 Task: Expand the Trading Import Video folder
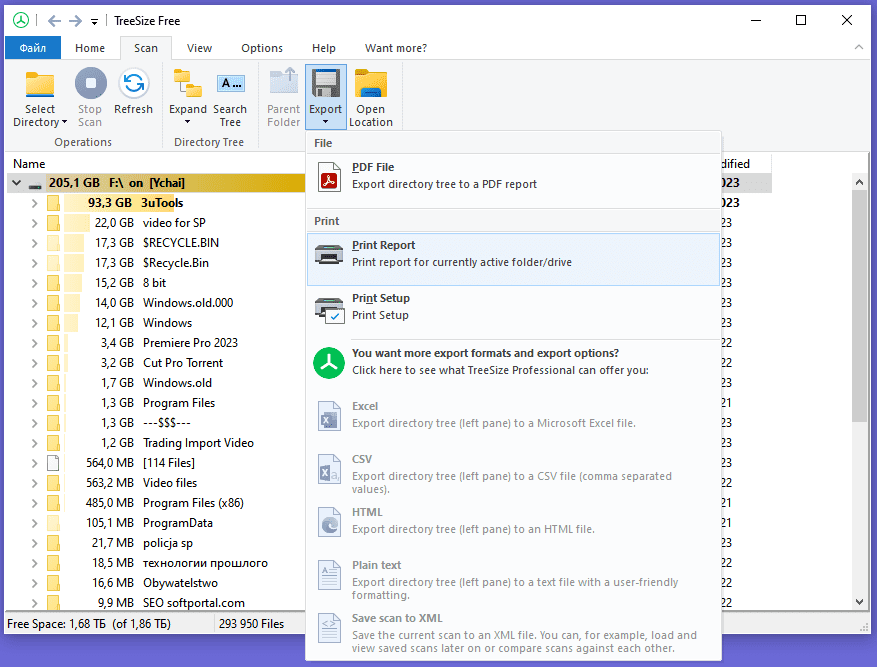tap(35, 443)
